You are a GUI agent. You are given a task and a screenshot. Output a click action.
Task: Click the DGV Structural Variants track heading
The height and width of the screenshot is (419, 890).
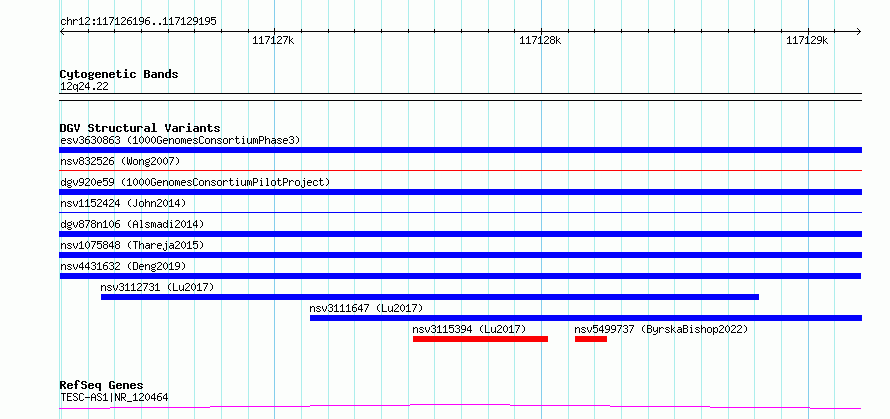[140, 128]
